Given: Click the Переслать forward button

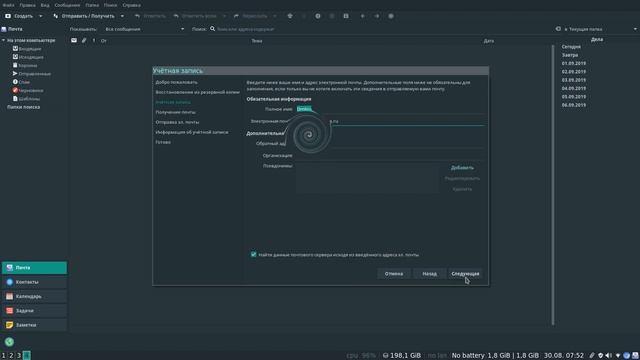Looking at the screenshot, I should coord(250,16).
